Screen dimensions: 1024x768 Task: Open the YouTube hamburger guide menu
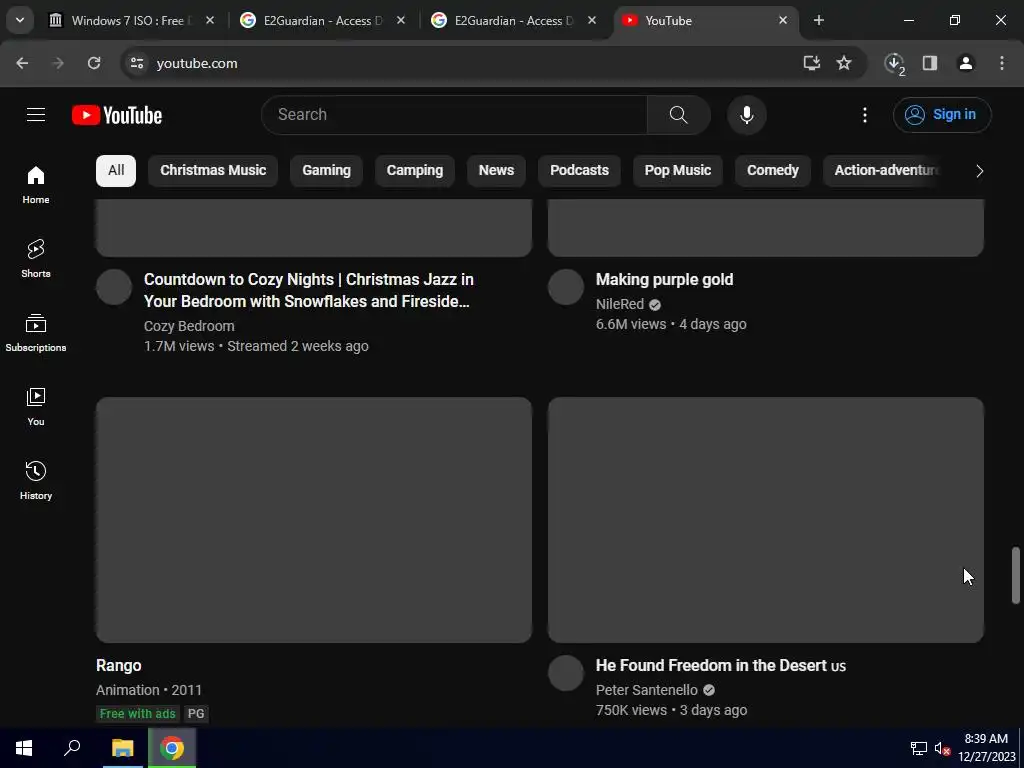click(36, 115)
